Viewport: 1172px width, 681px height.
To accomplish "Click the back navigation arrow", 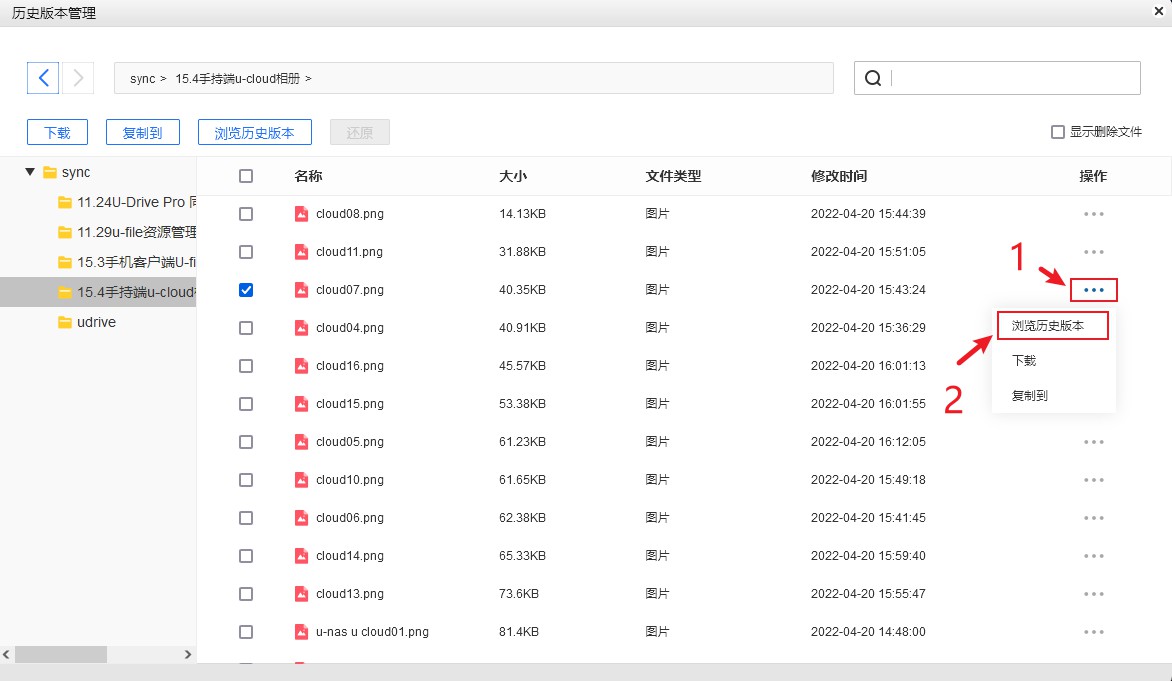I will (43, 78).
